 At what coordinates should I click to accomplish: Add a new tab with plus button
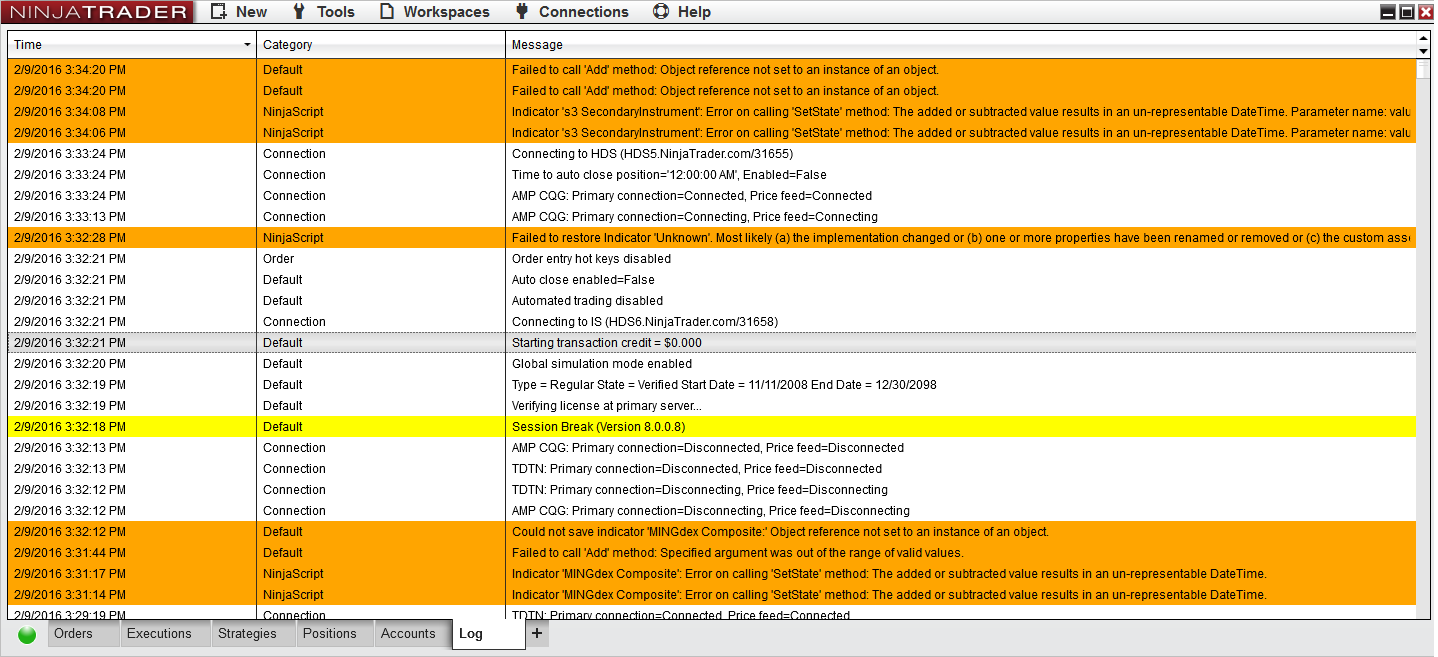[x=537, y=633]
